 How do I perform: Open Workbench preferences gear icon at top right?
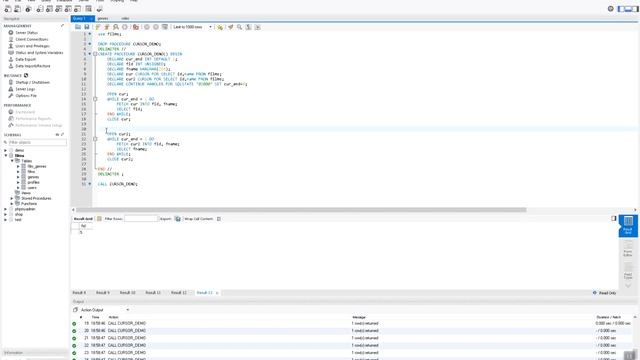(611, 9)
